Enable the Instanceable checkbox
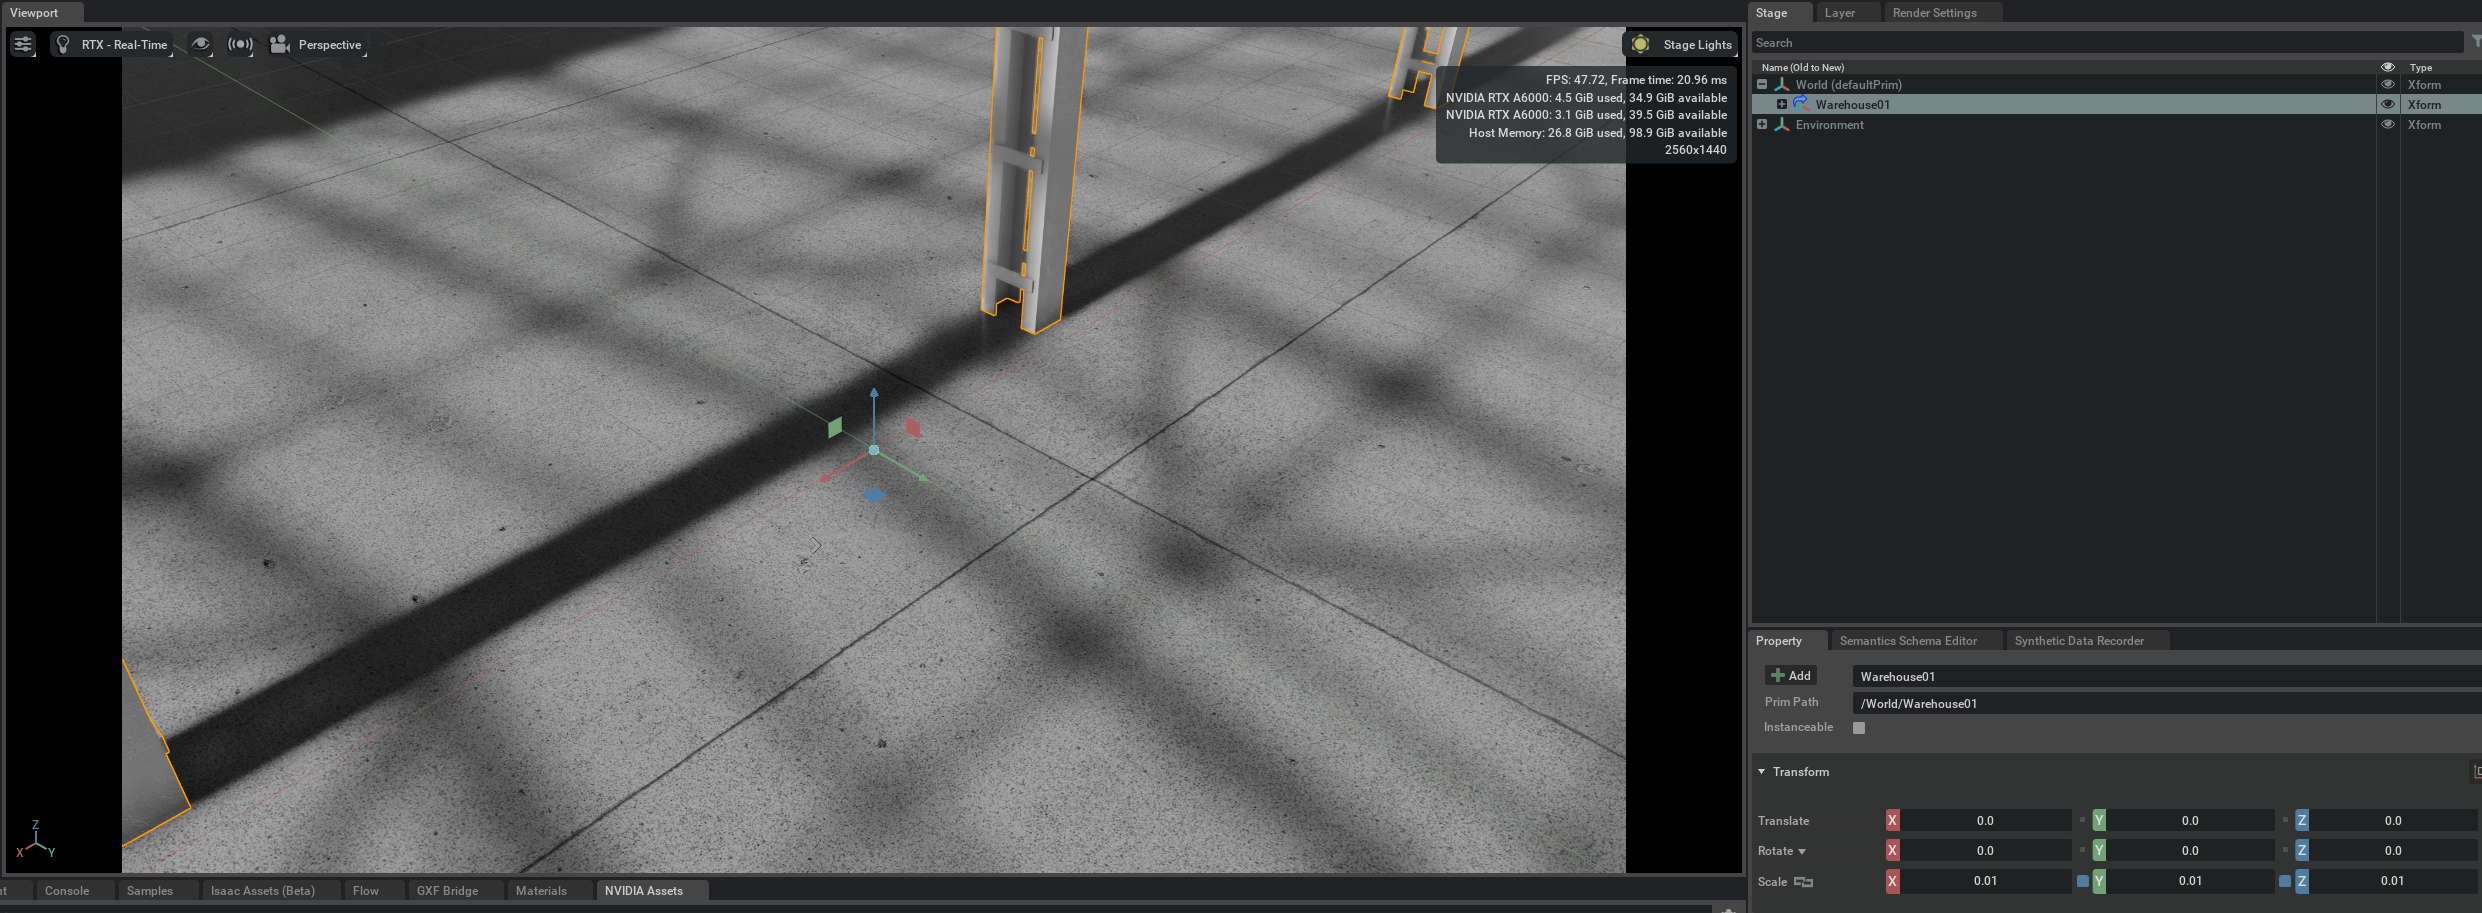Viewport: 2482px width, 913px height. coord(1859,728)
